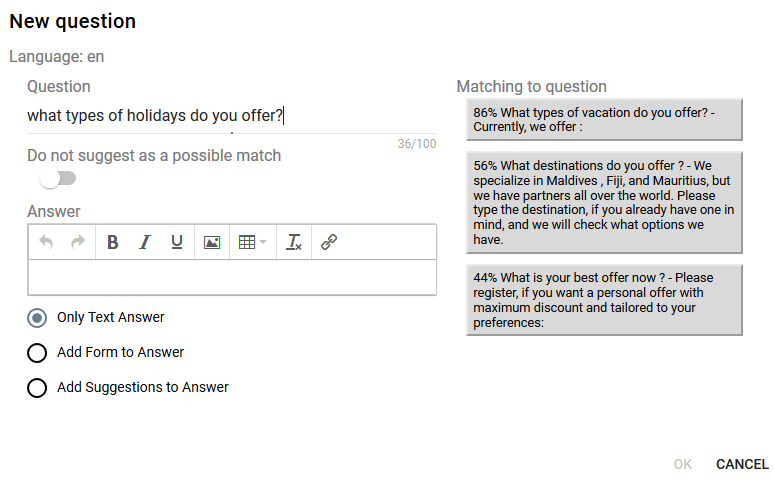The height and width of the screenshot is (479, 774).
Task: Underline text using the U icon
Action: [x=177, y=242]
